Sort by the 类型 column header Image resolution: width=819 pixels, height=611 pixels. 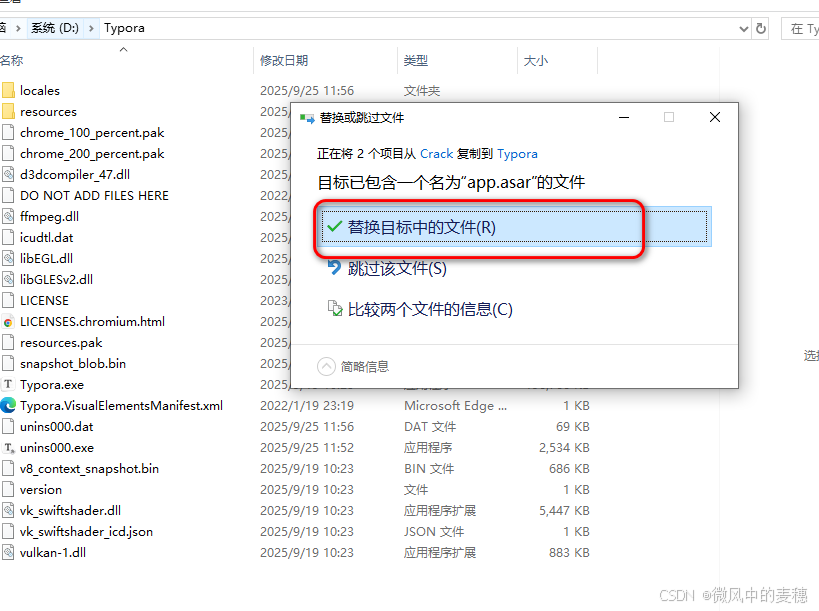(416, 61)
